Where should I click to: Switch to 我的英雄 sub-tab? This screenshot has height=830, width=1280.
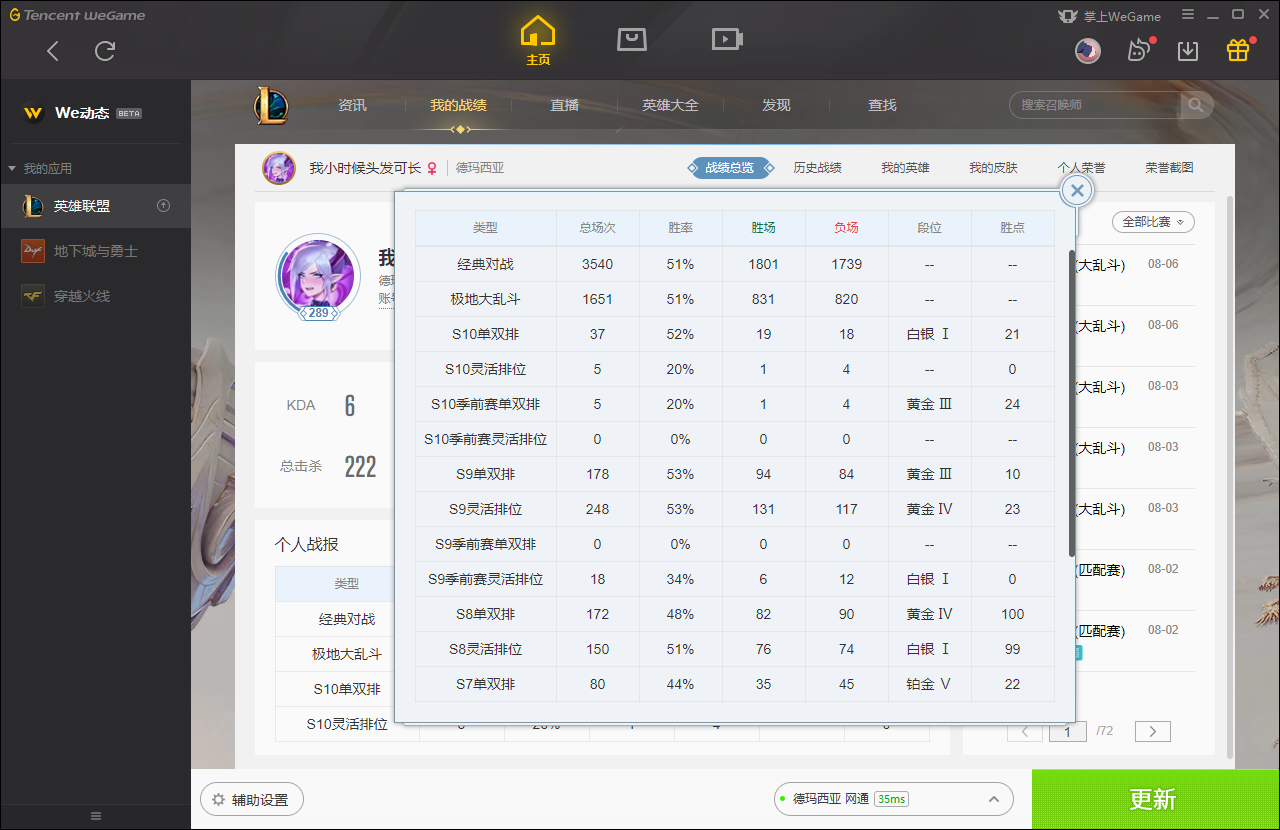click(905, 168)
